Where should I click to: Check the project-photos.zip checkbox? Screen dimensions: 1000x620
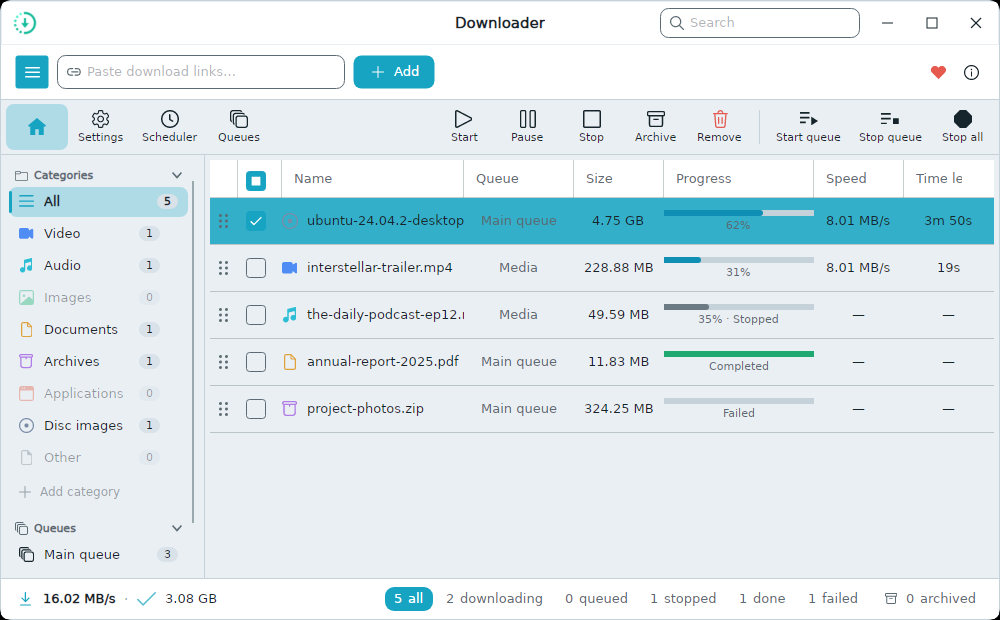[x=256, y=409]
